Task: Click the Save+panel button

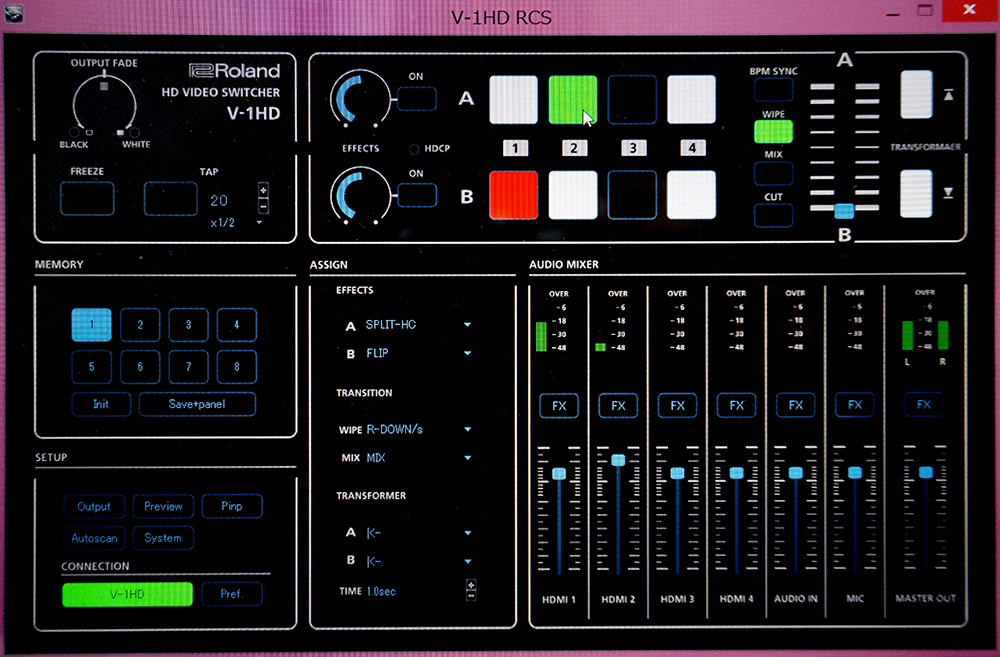Action: click(x=197, y=404)
